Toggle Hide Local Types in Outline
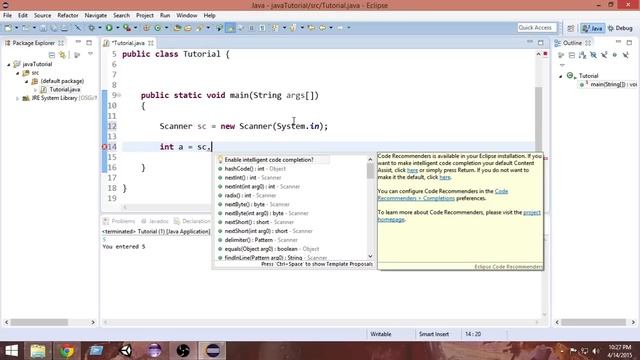Viewport: 640px width, 360px height. (625, 55)
